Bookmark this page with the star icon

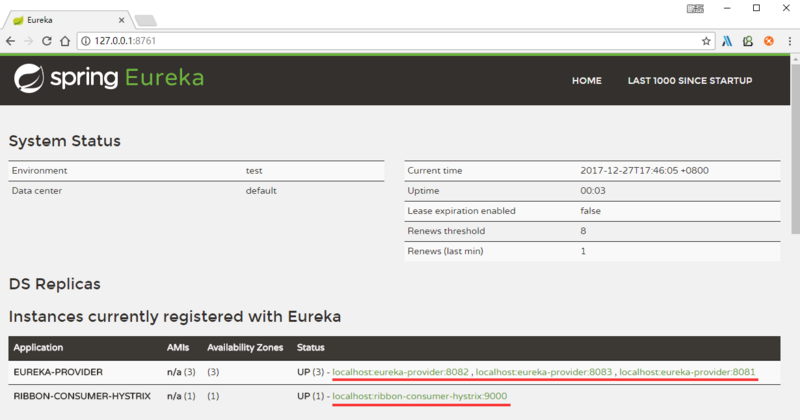pos(706,41)
